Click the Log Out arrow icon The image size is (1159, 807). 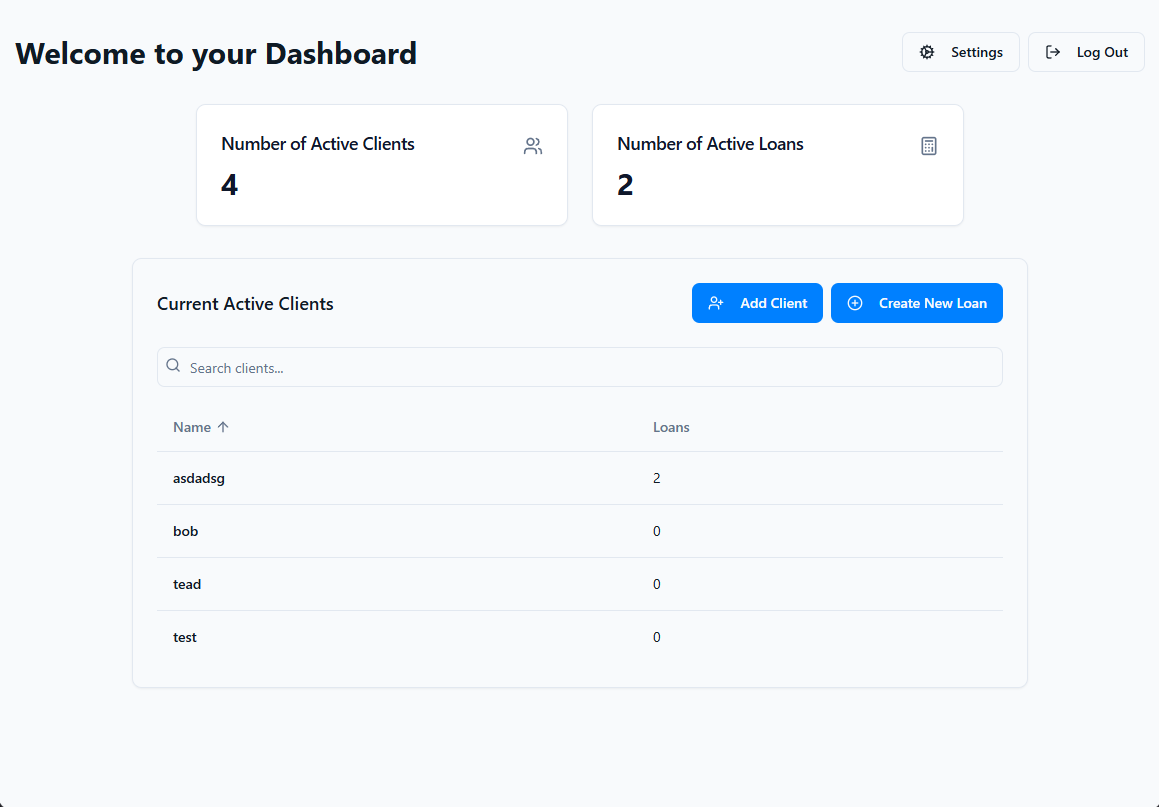[x=1053, y=52]
